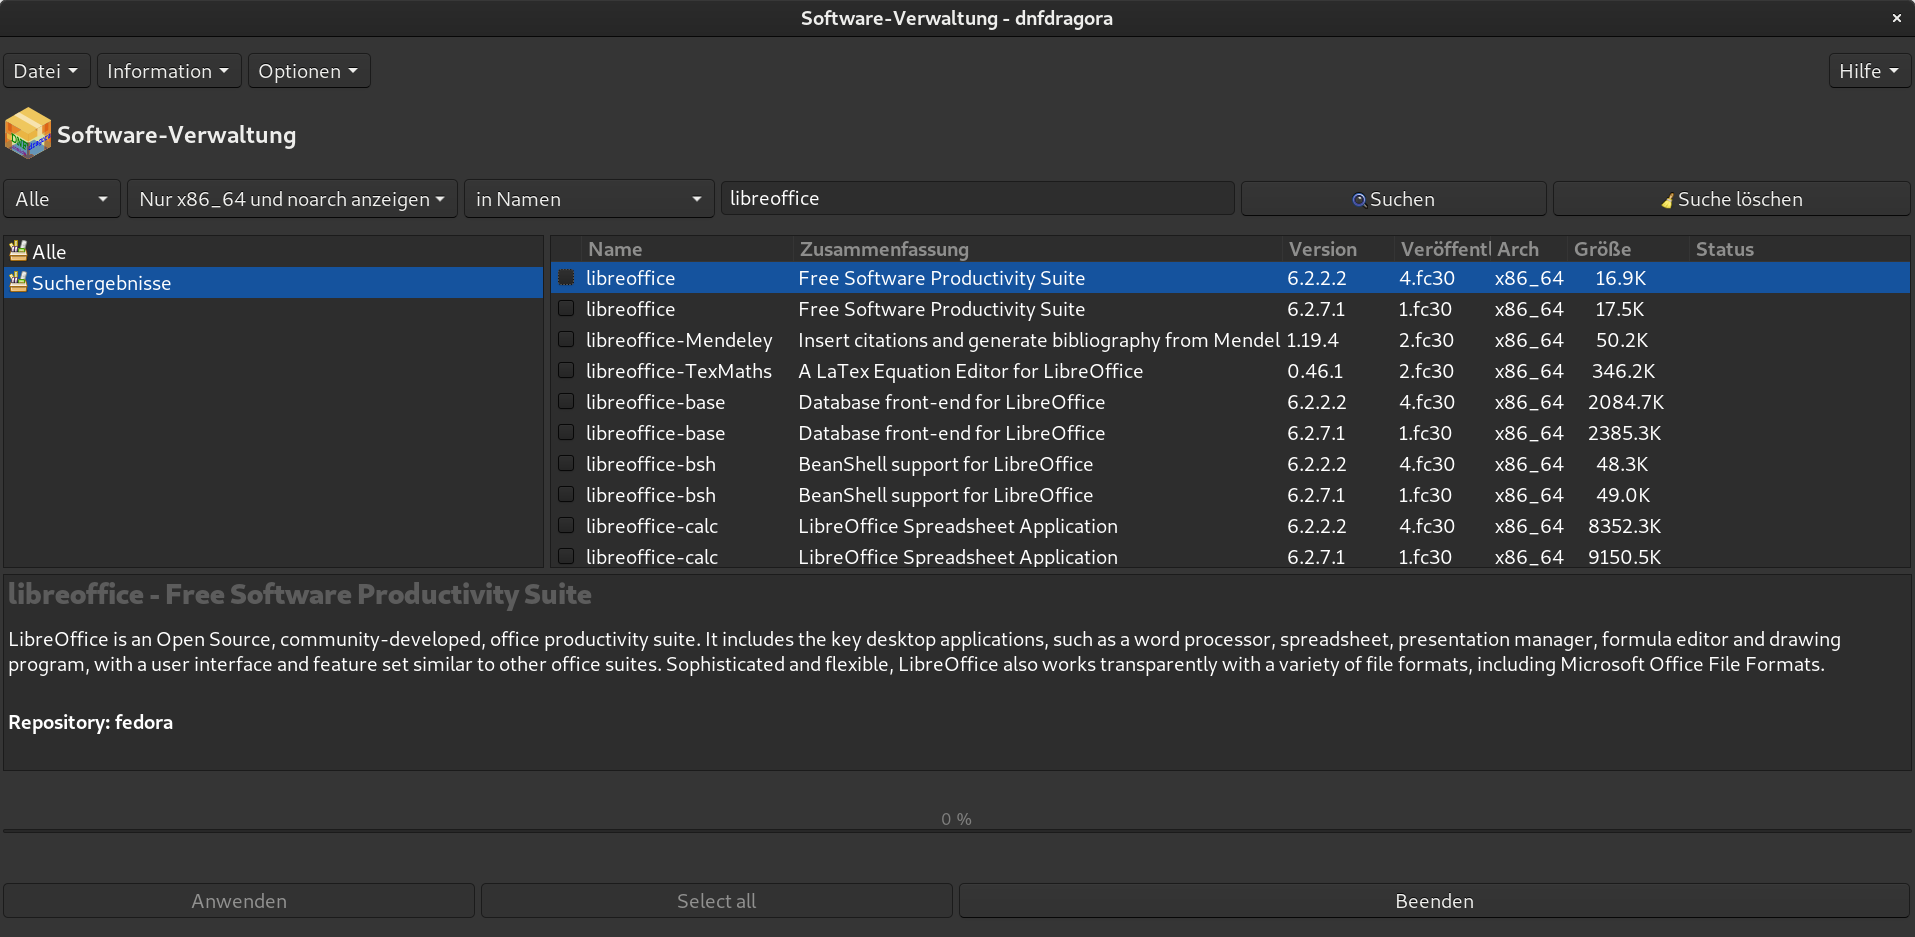Select the libreoffice-Mendeley package name
This screenshot has height=937, width=1915.
tap(679, 340)
